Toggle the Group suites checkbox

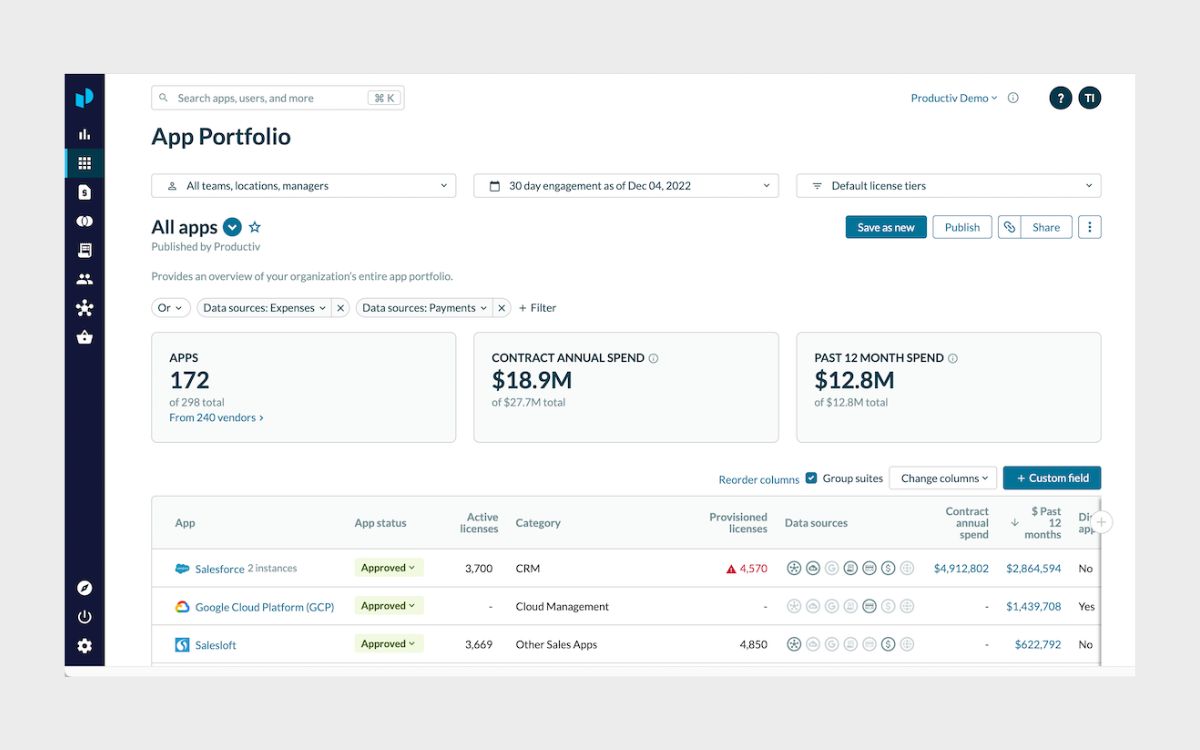809,478
